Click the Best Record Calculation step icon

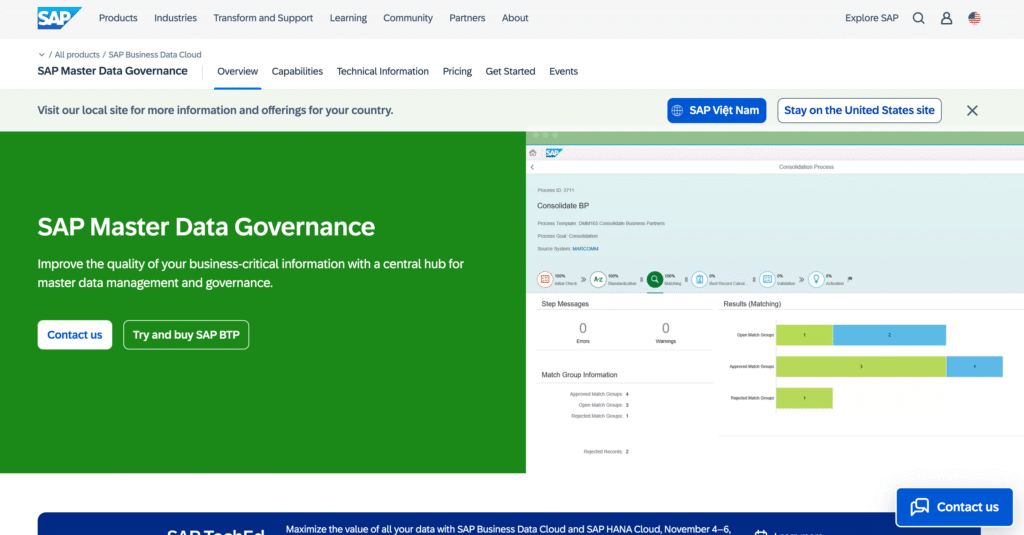coord(699,280)
